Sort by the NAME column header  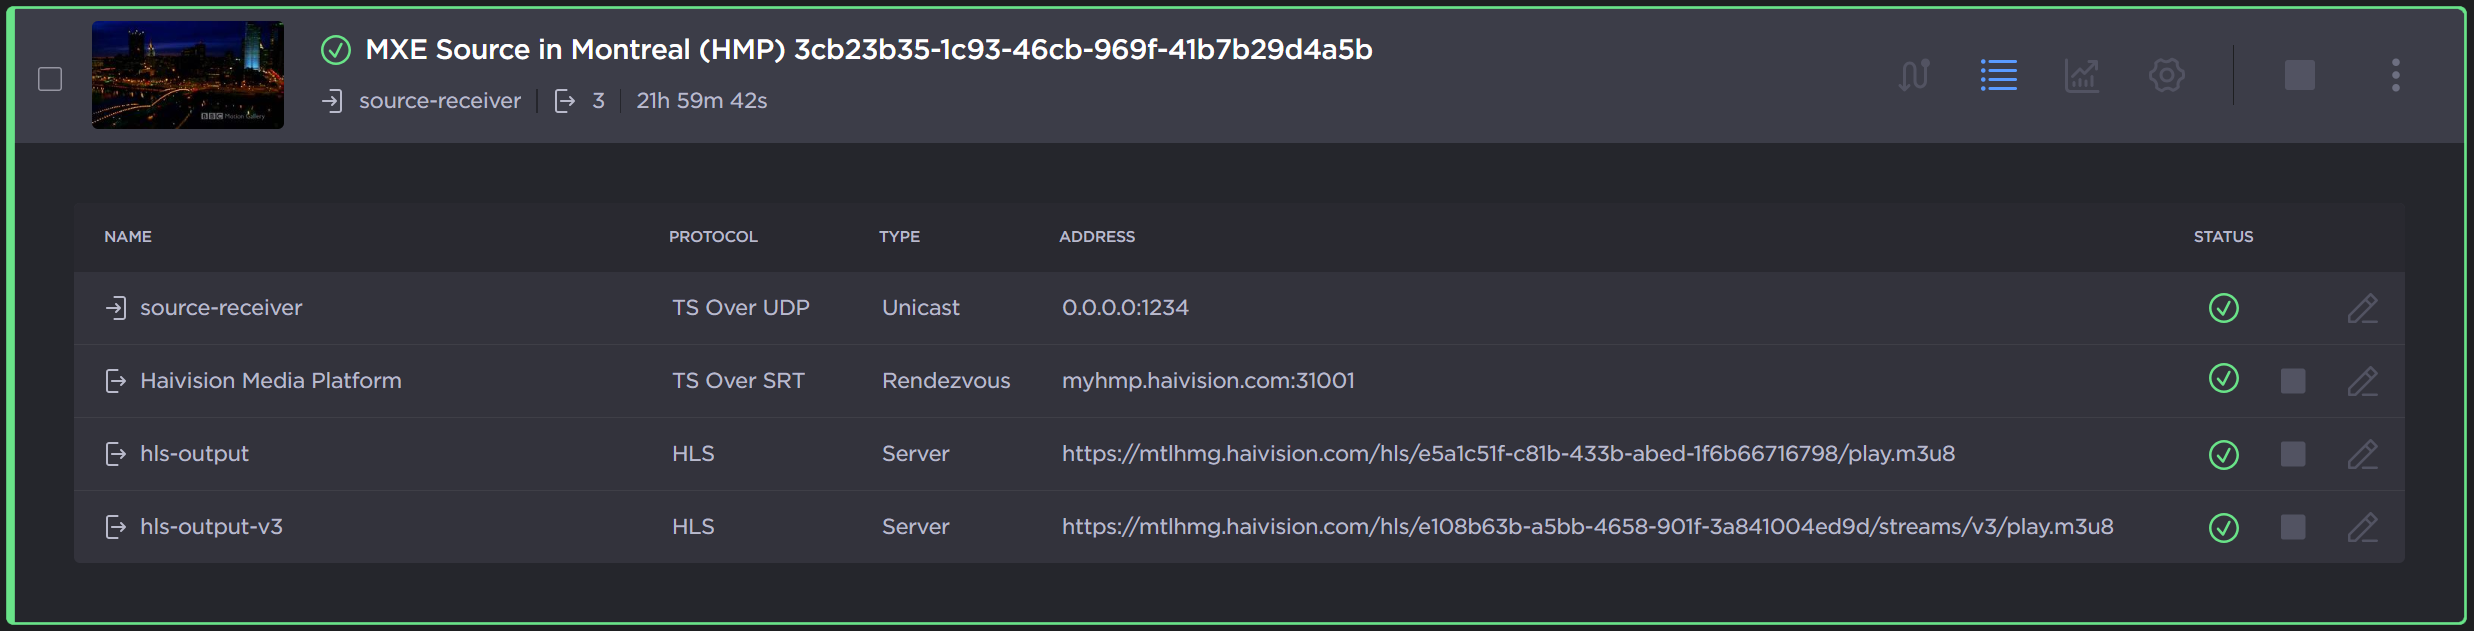pyautogui.click(x=128, y=237)
